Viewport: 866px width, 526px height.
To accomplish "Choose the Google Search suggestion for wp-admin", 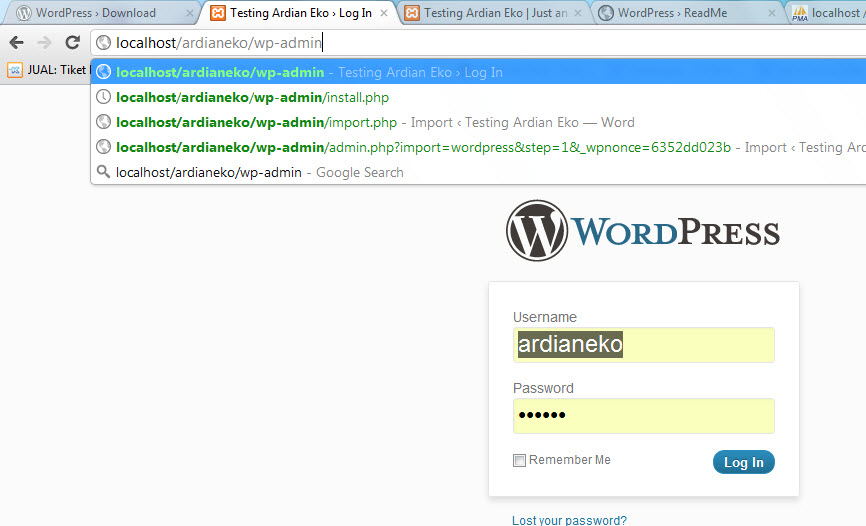I will pyautogui.click(x=479, y=172).
